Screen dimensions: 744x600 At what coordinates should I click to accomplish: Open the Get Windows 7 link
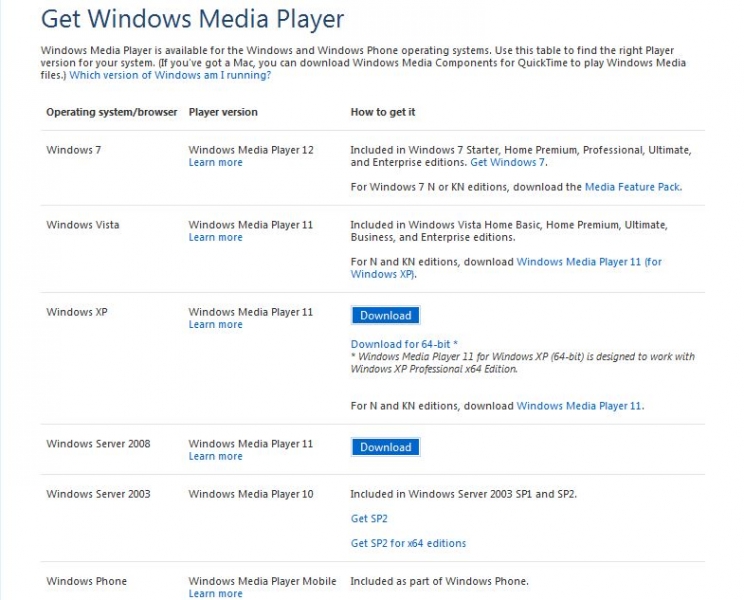(508, 163)
